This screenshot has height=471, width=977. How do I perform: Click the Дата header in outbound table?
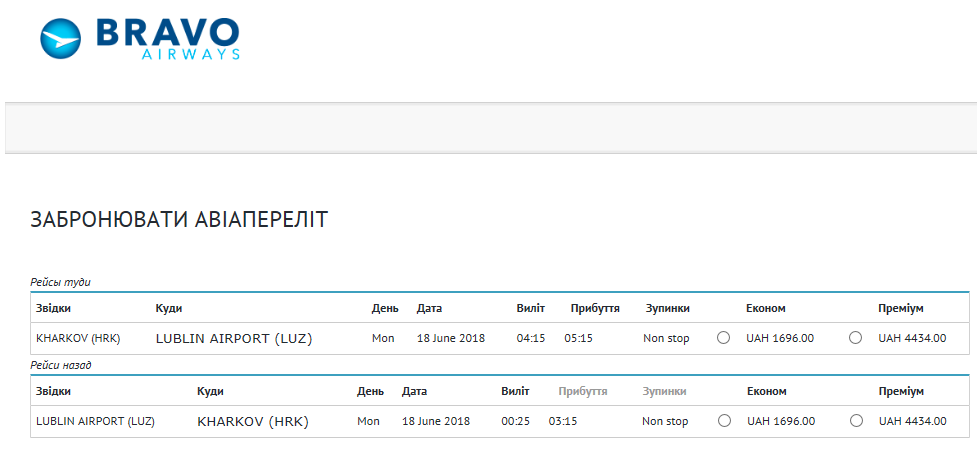[429, 308]
